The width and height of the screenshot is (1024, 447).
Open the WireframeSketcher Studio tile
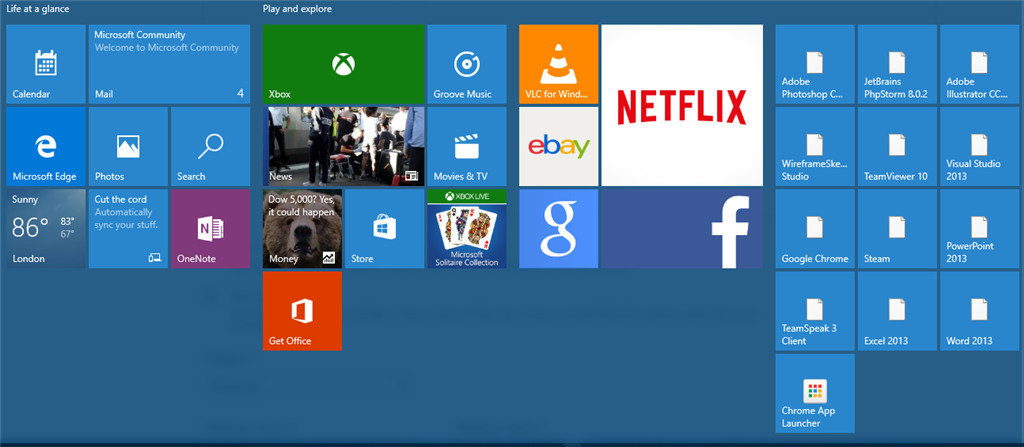(815, 146)
